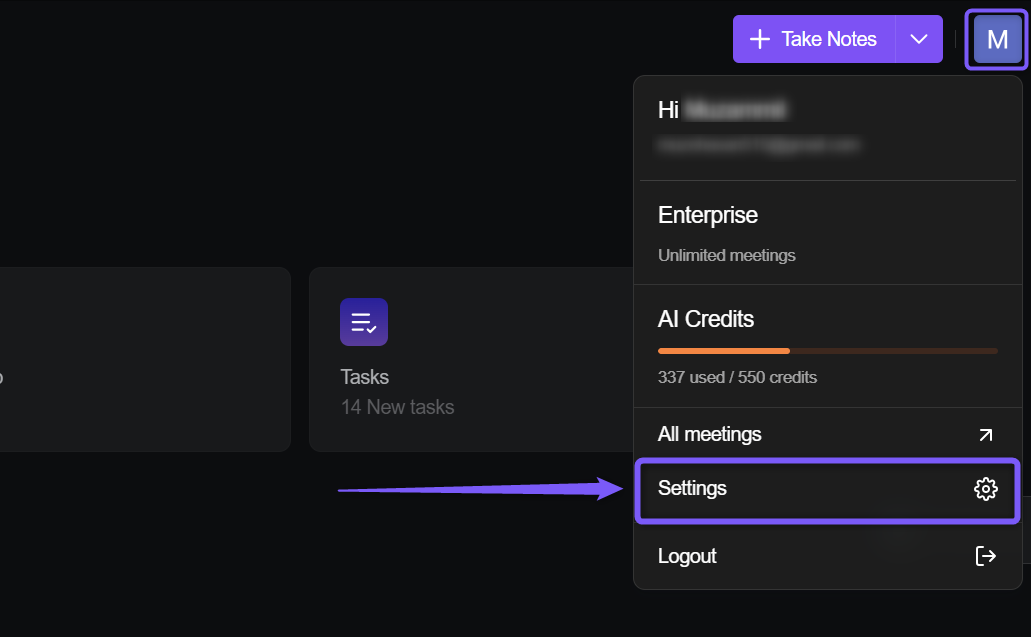This screenshot has width=1031, height=637.
Task: Click the plus icon on Take Notes
Action: 759,39
